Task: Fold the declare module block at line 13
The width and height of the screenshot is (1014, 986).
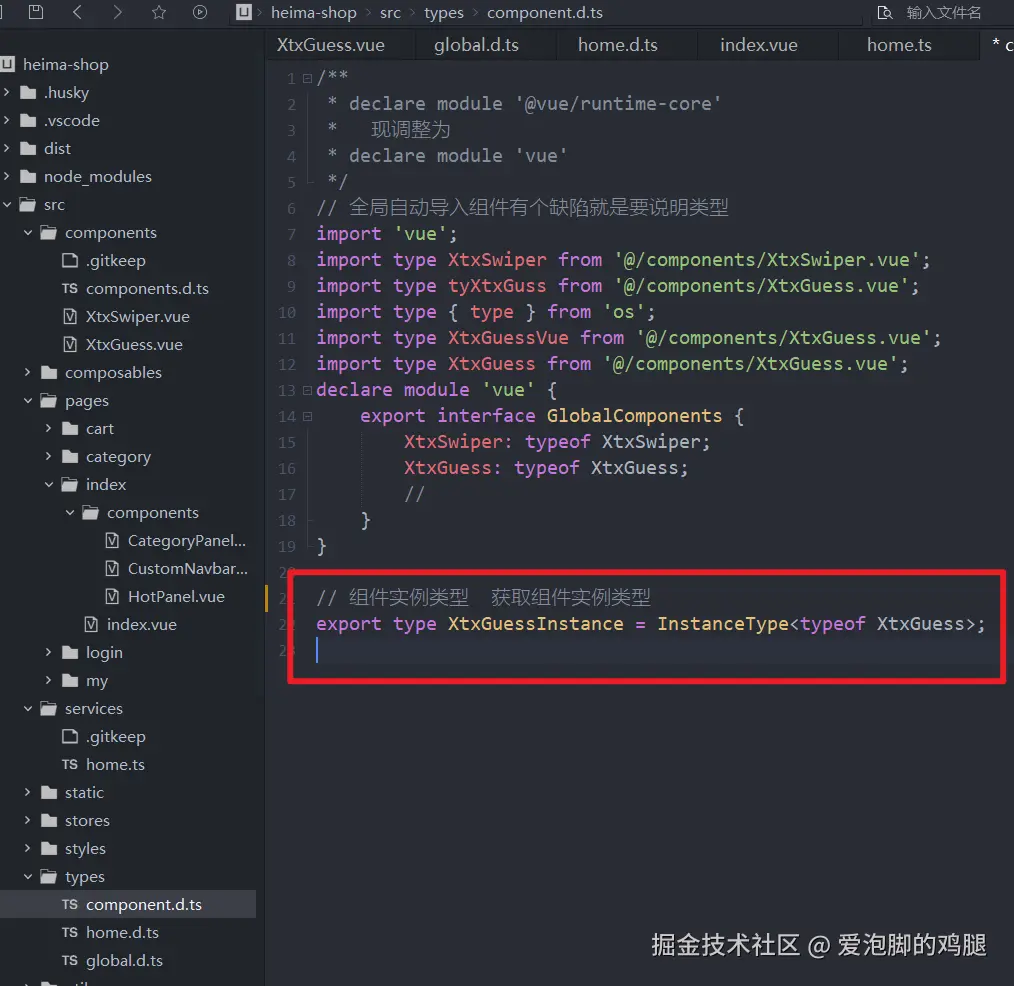Action: click(x=307, y=390)
